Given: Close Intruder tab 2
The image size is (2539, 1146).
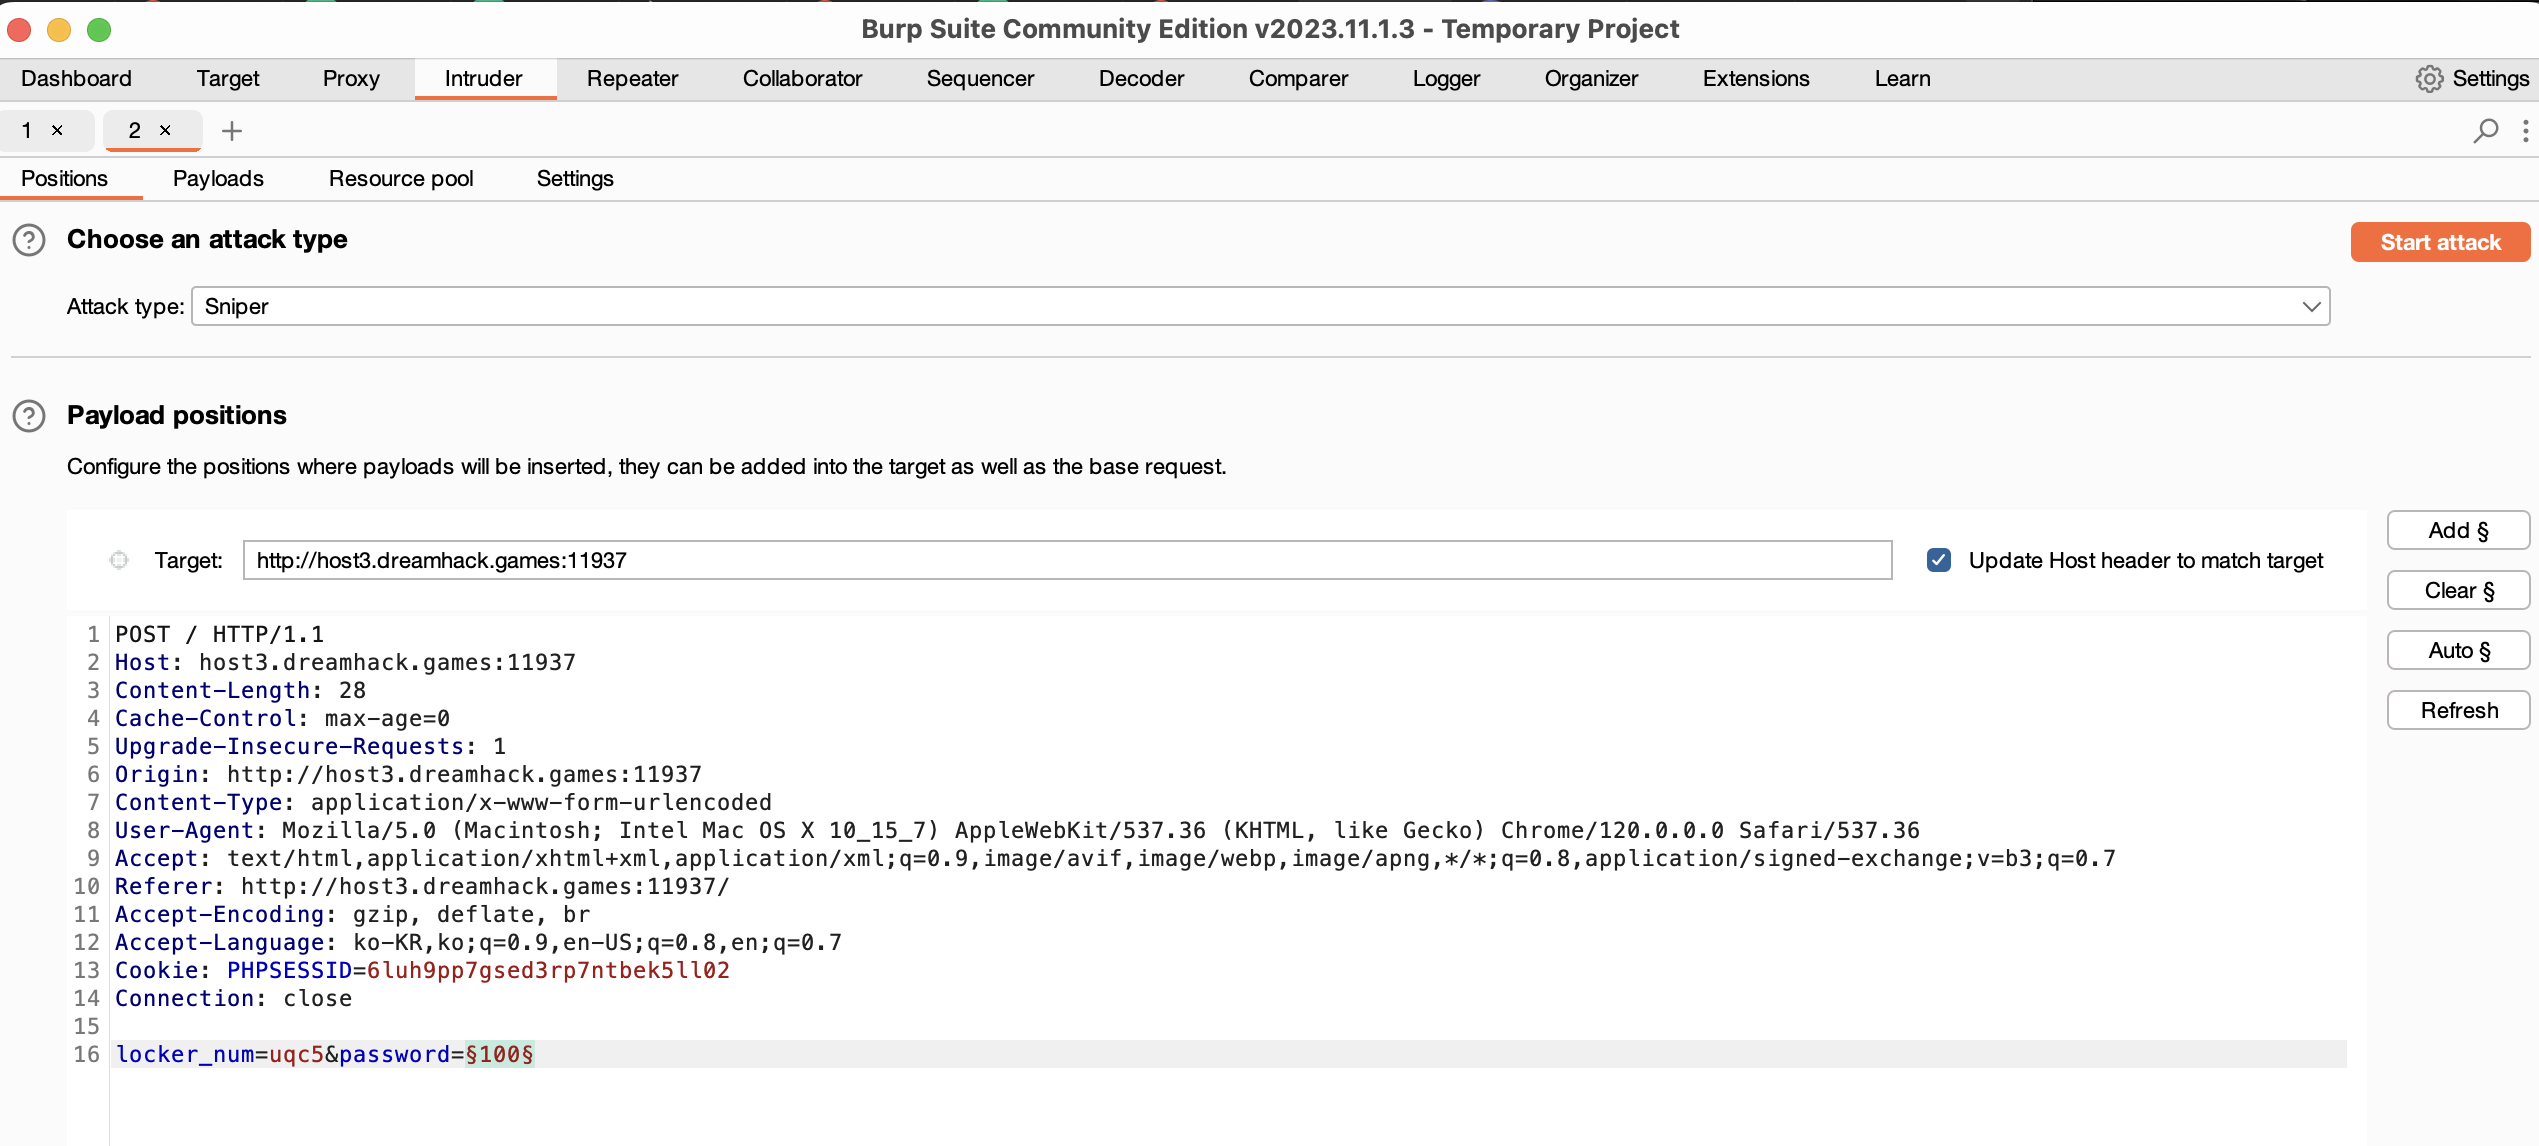Looking at the screenshot, I should [x=165, y=130].
